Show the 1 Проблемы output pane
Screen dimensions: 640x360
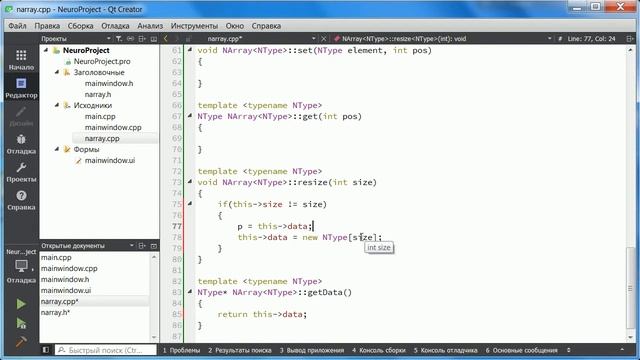tap(181, 350)
